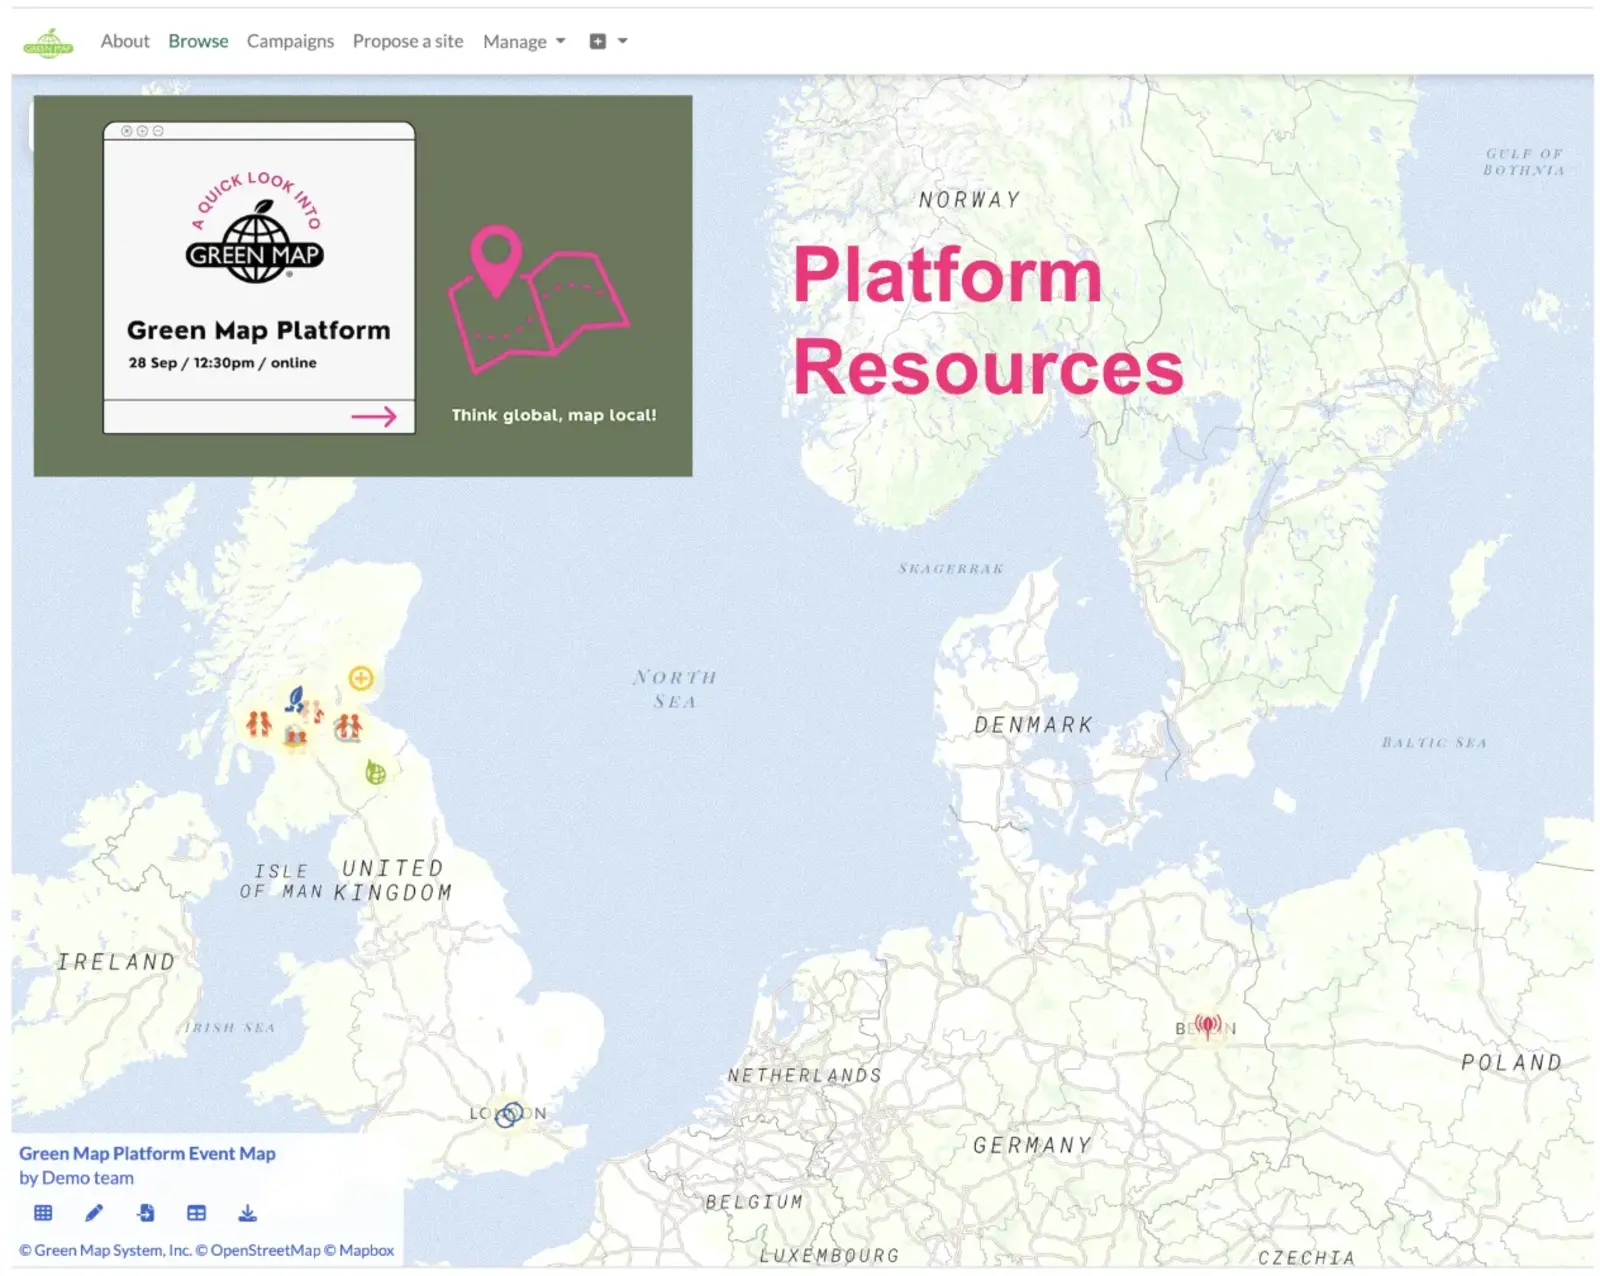1600x1276 pixels.
Task: Click the import/export file icon
Action: [146, 1213]
